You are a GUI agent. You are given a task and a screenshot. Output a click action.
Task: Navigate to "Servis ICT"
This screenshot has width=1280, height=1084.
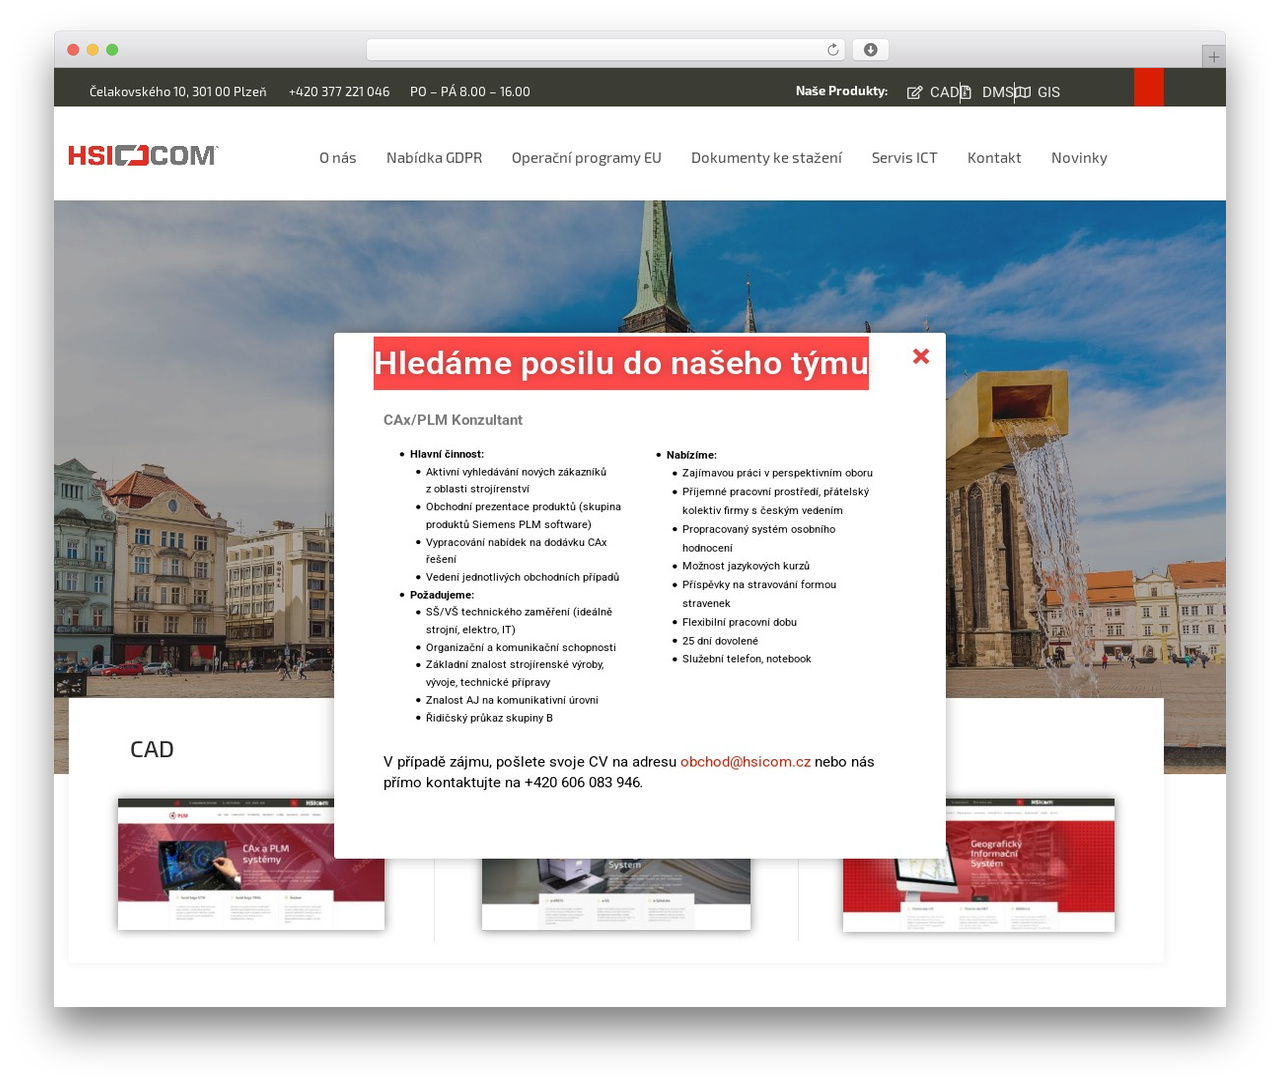tap(904, 158)
